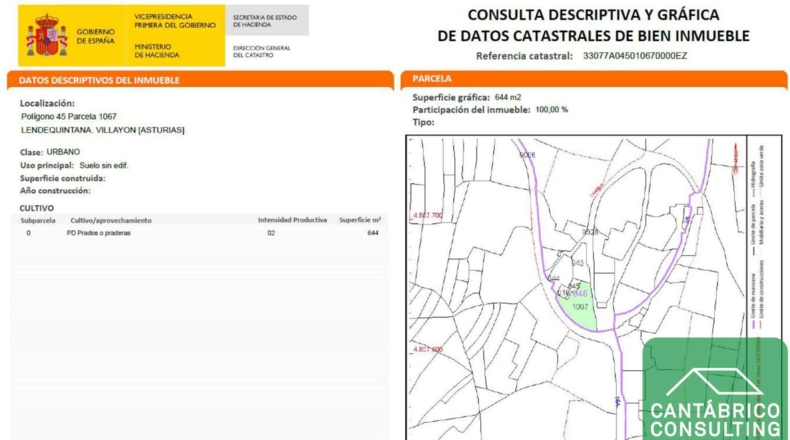Click SECRETARÍA DE ESTADO DE HACIENDA
790x440 pixels.
tap(265, 21)
